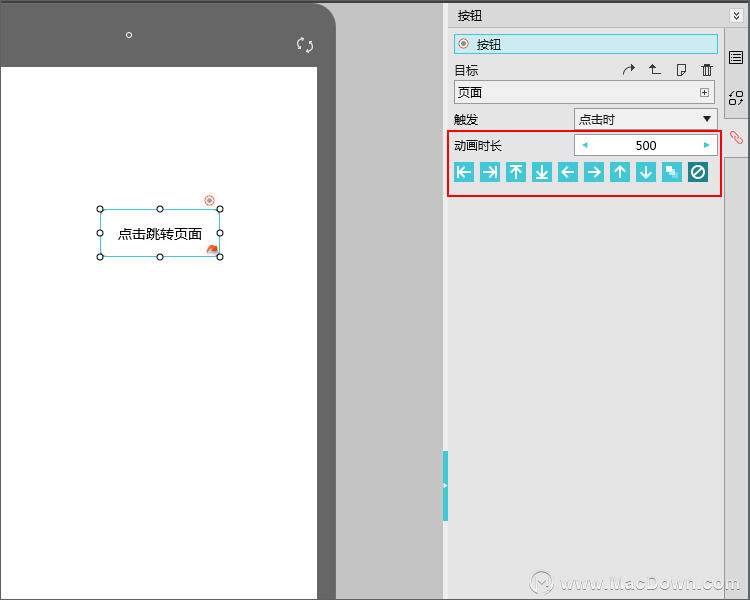Click the bottom-left resize handle of the button
This screenshot has height=600, width=750.
(x=100, y=257)
